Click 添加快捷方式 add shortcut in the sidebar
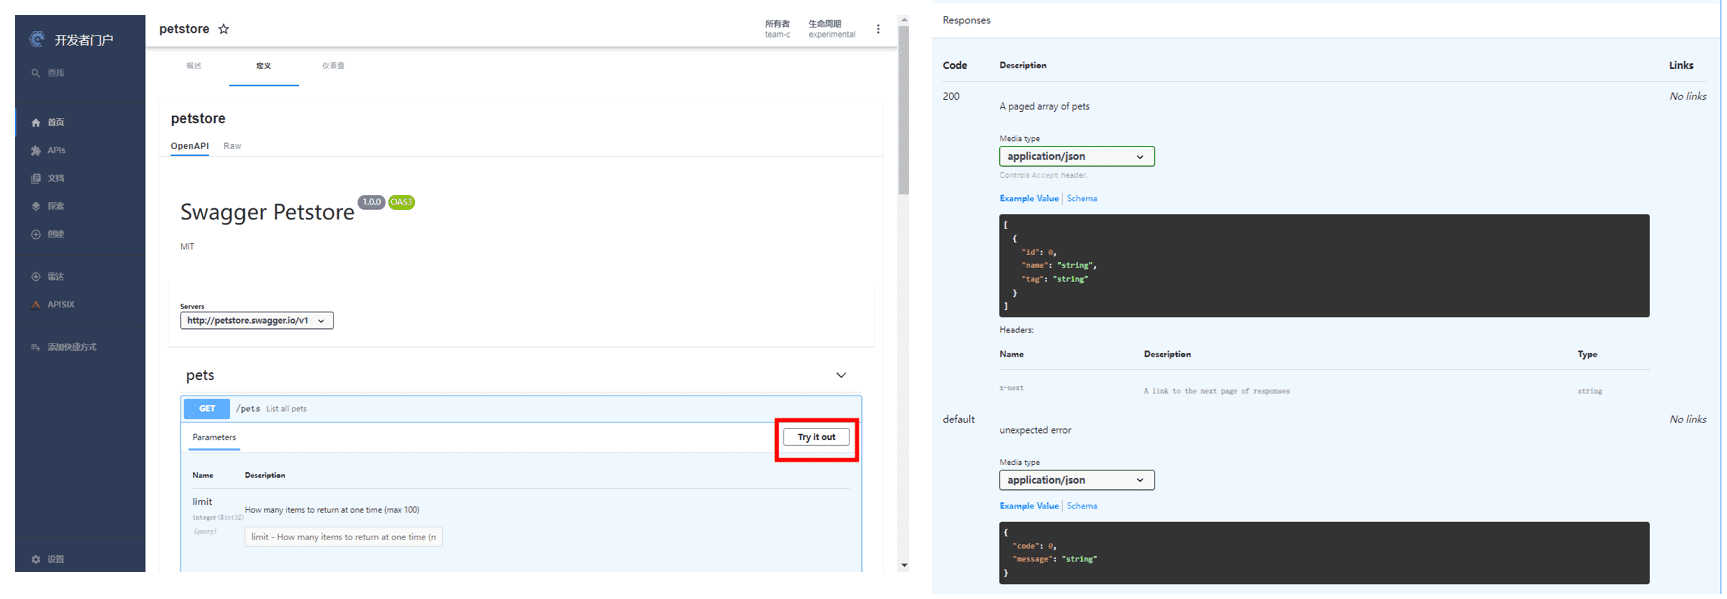This screenshot has height=599, width=1727. [x=64, y=347]
